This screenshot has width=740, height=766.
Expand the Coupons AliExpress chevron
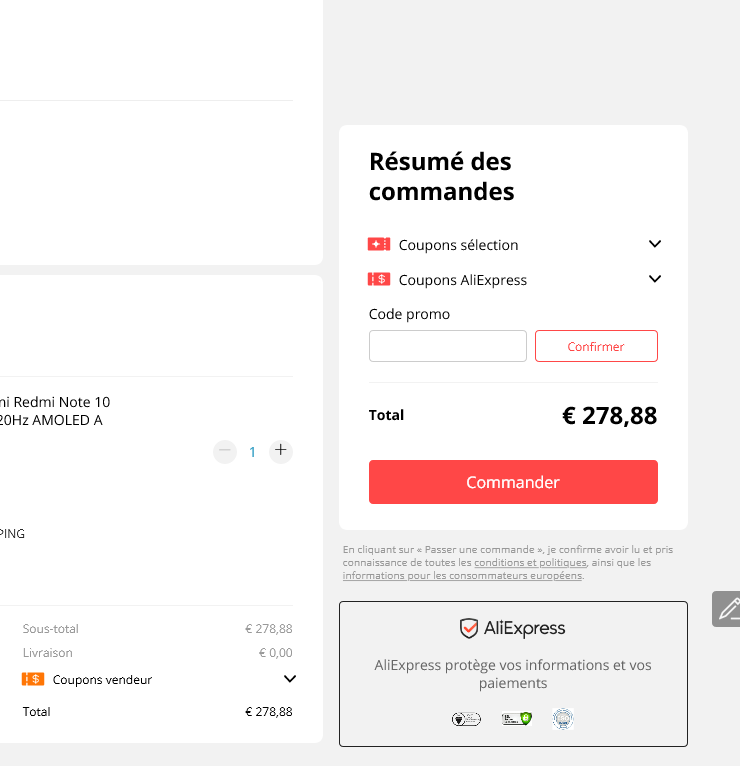[x=655, y=279]
